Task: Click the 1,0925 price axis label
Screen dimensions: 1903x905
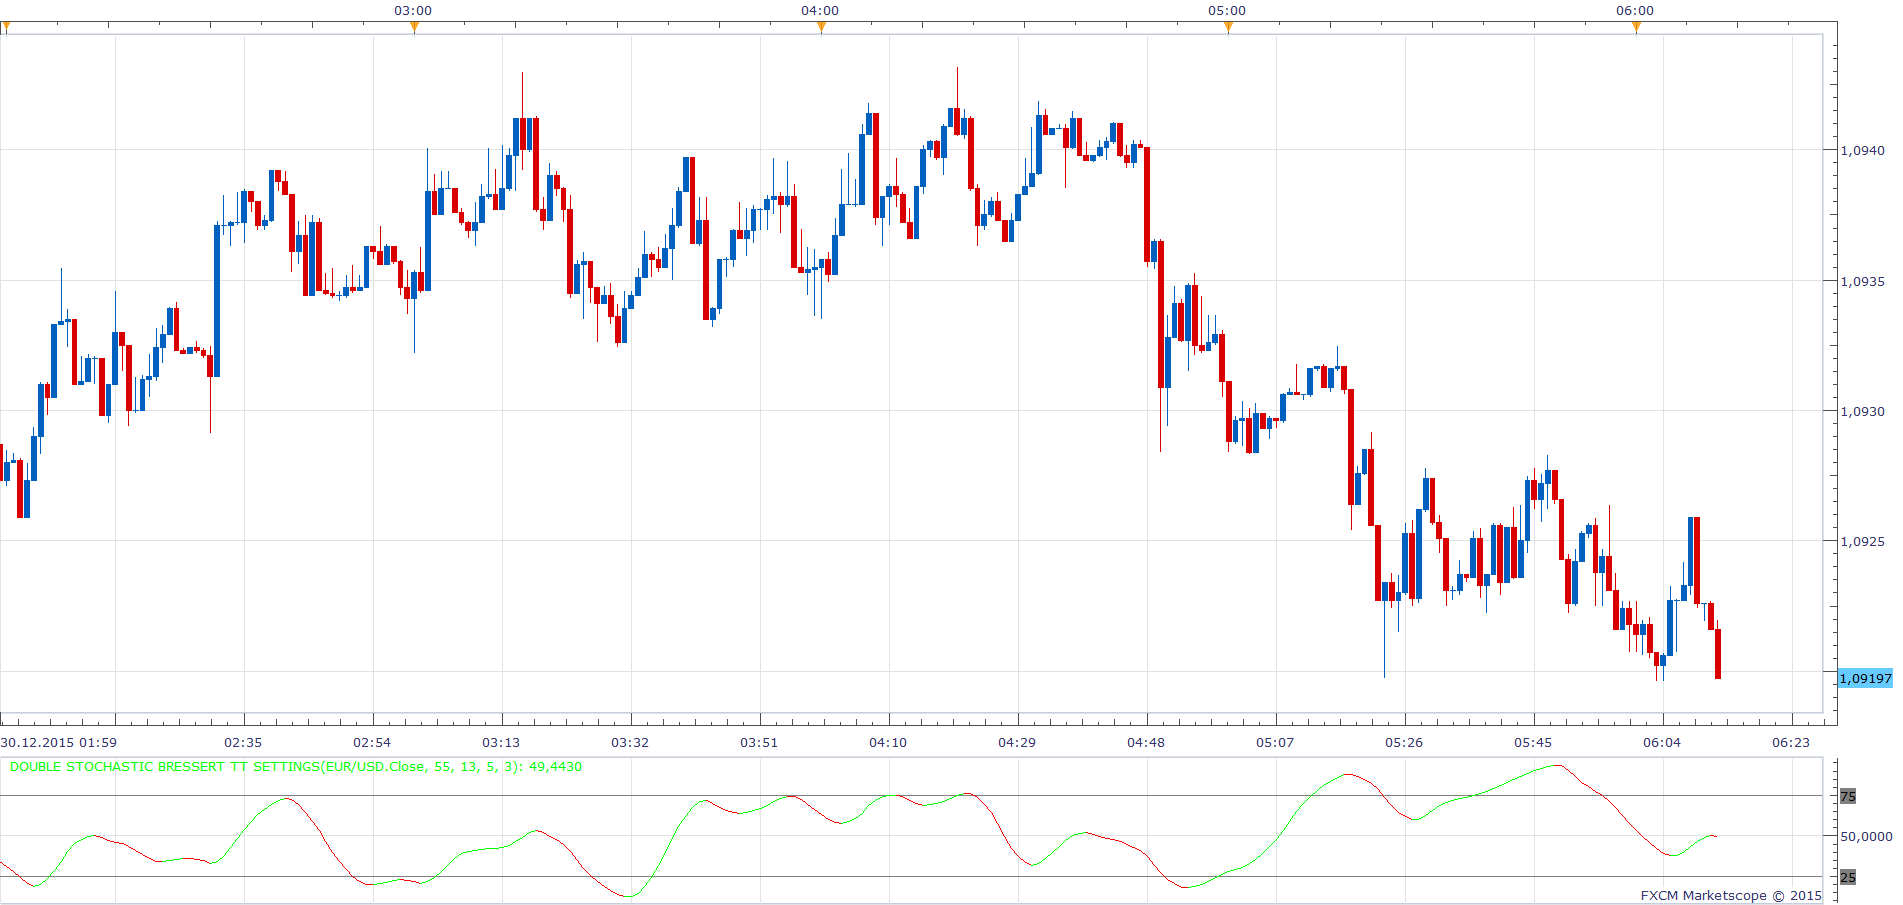Action: (1862, 541)
